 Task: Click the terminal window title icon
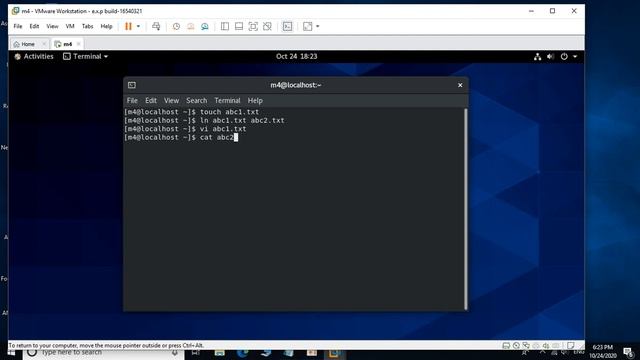132,85
